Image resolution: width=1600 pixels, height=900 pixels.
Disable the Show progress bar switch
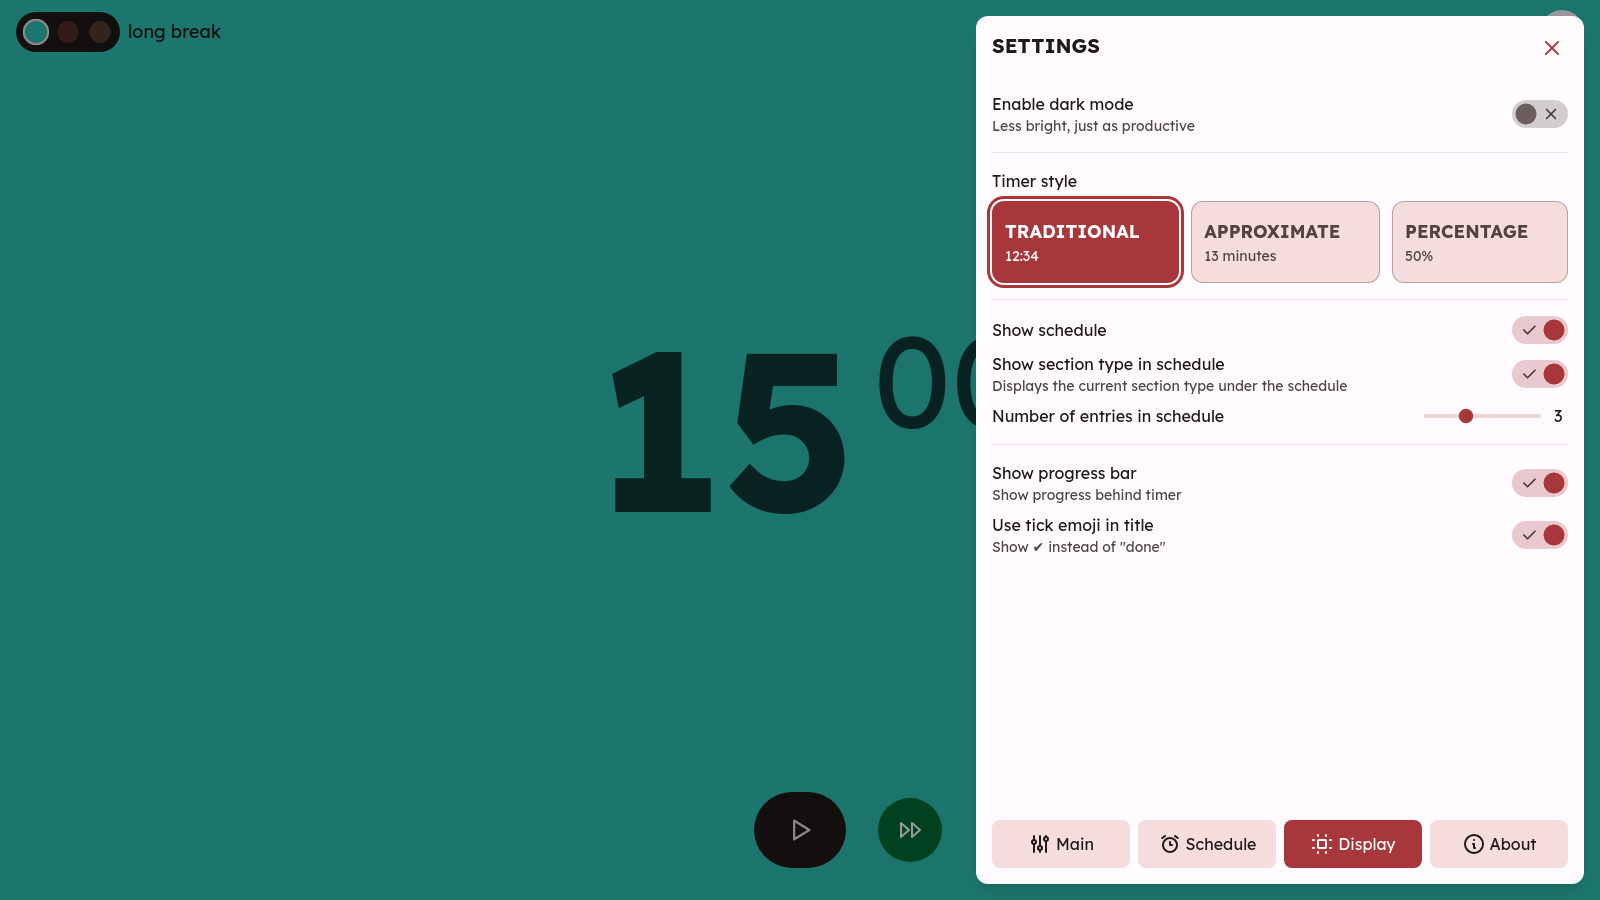tap(1539, 483)
